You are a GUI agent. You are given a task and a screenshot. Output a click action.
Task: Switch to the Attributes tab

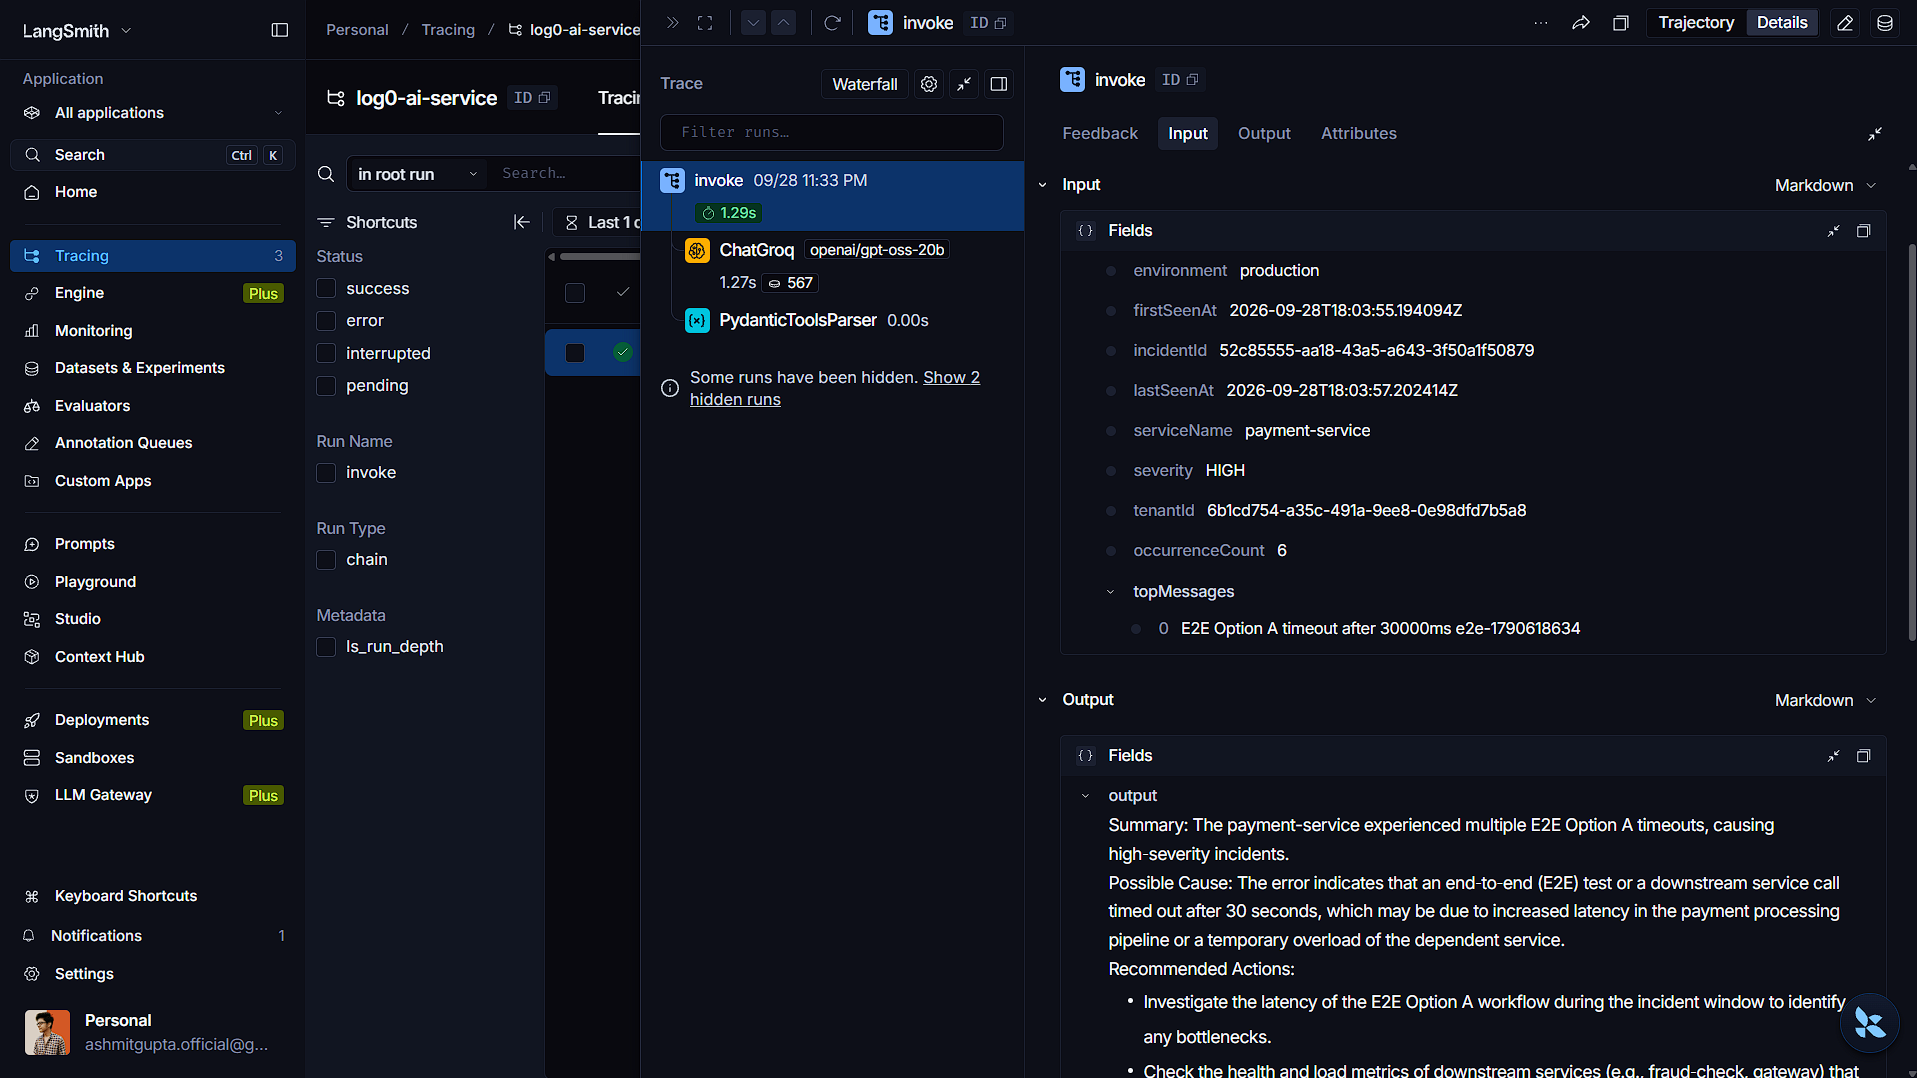(x=1358, y=133)
